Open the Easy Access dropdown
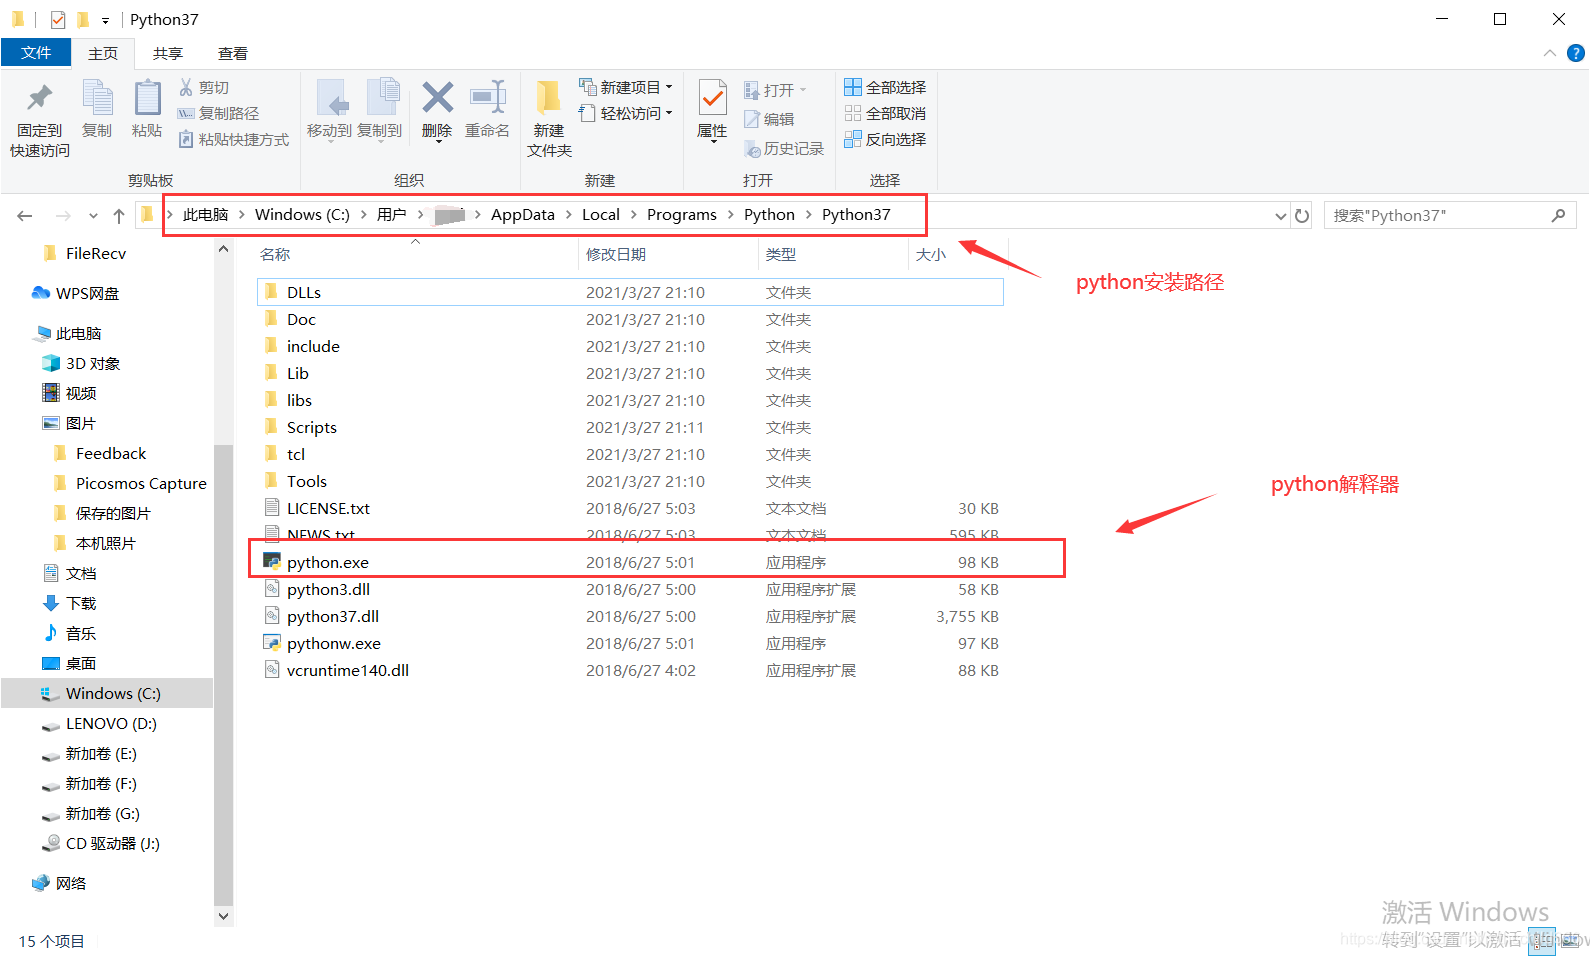Screen dimensions: 1590x957 coord(626,113)
